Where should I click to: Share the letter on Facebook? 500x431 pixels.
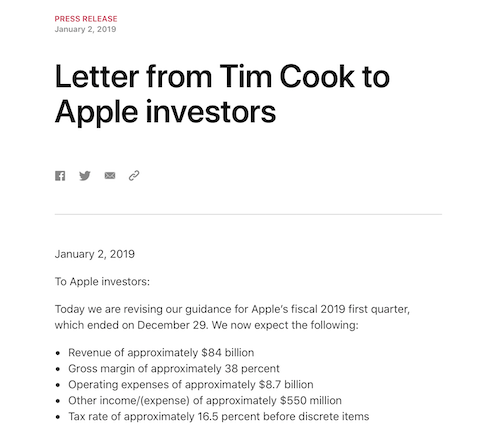(x=60, y=176)
